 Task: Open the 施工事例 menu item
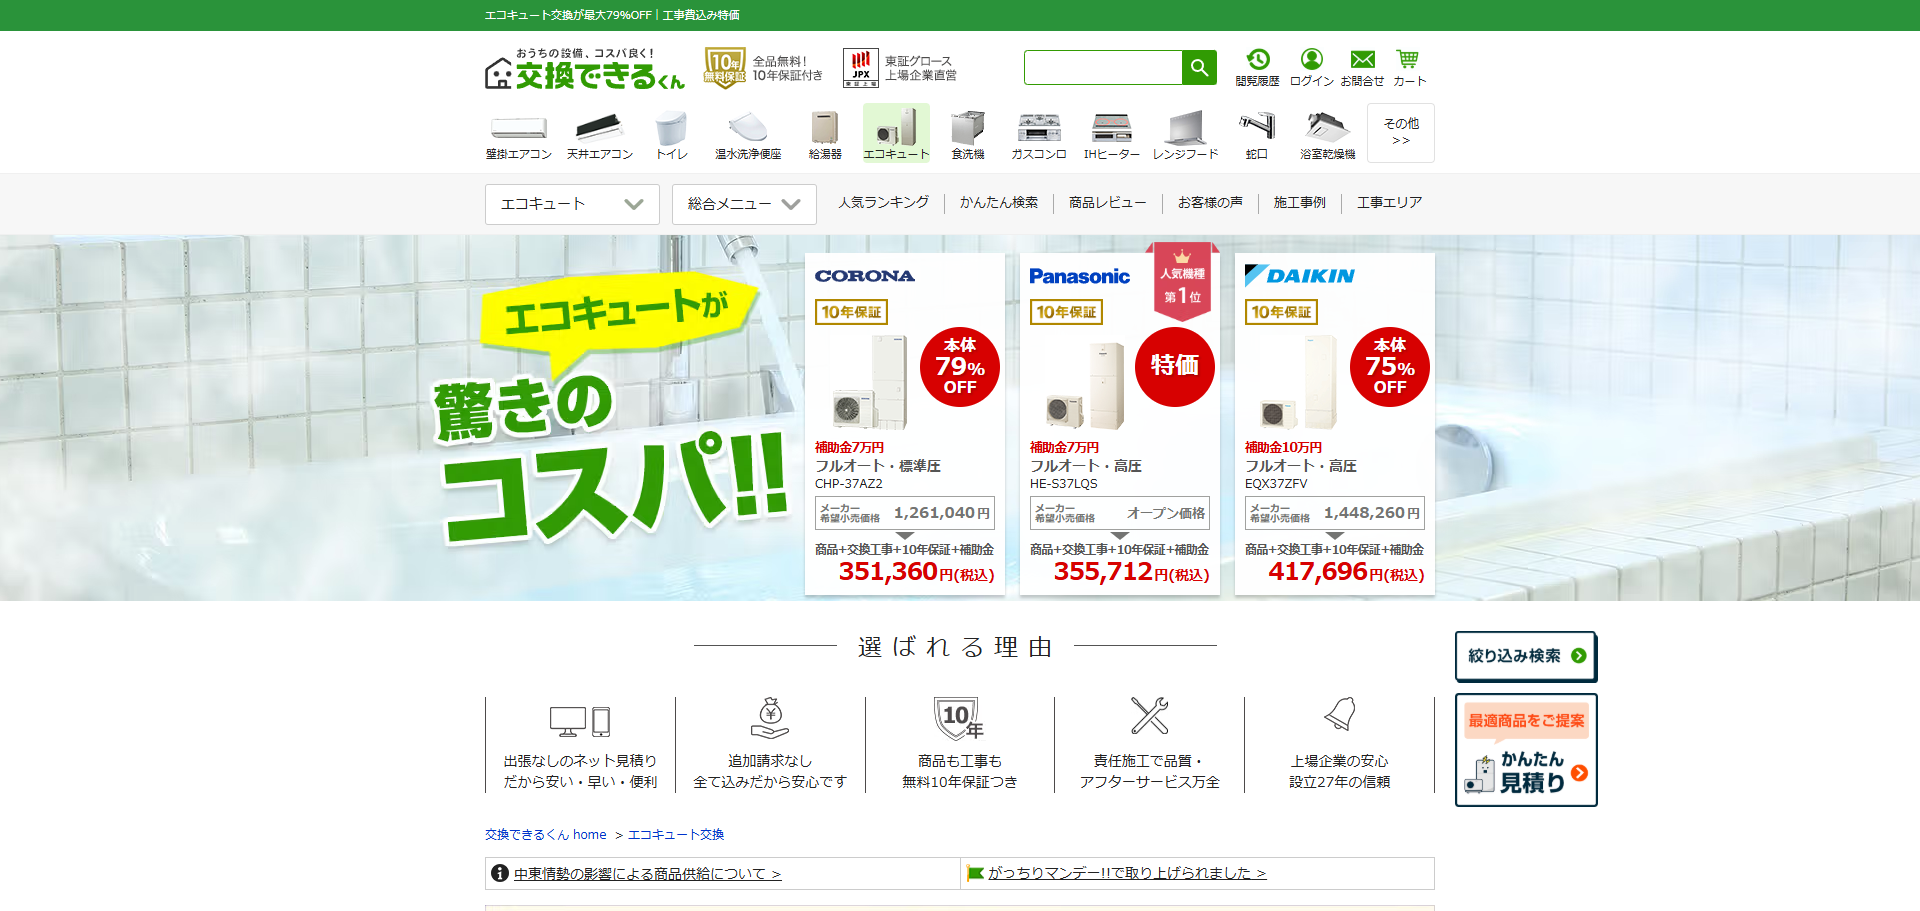[1299, 202]
